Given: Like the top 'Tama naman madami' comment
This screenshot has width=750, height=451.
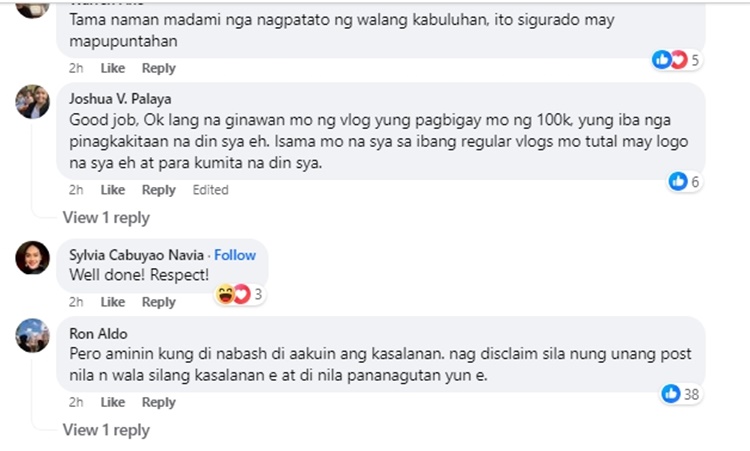Looking at the screenshot, I should click(x=113, y=68).
